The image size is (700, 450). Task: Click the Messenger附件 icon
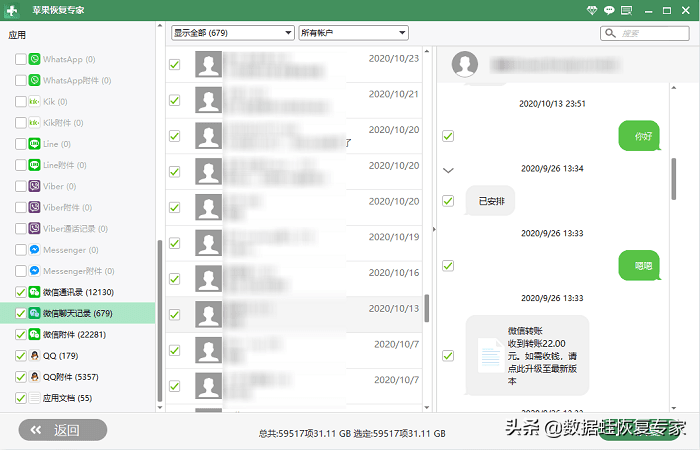[34, 271]
